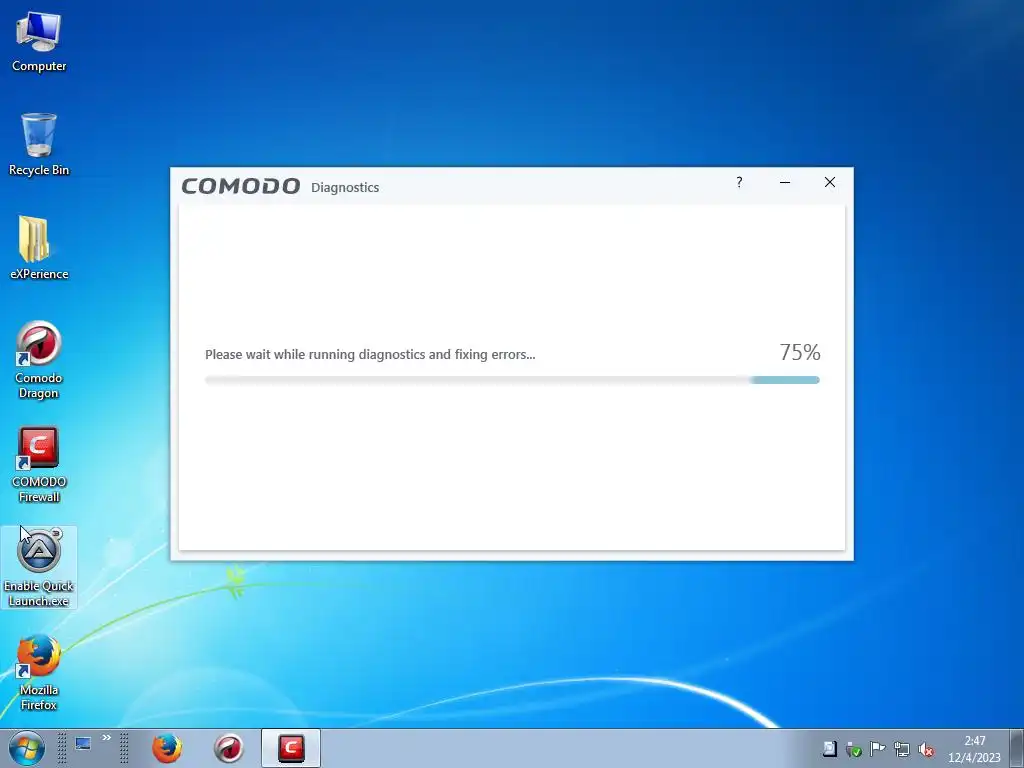Minimize the COMODO Diagnostics window
Viewport: 1024px width, 768px height.
coord(785,182)
